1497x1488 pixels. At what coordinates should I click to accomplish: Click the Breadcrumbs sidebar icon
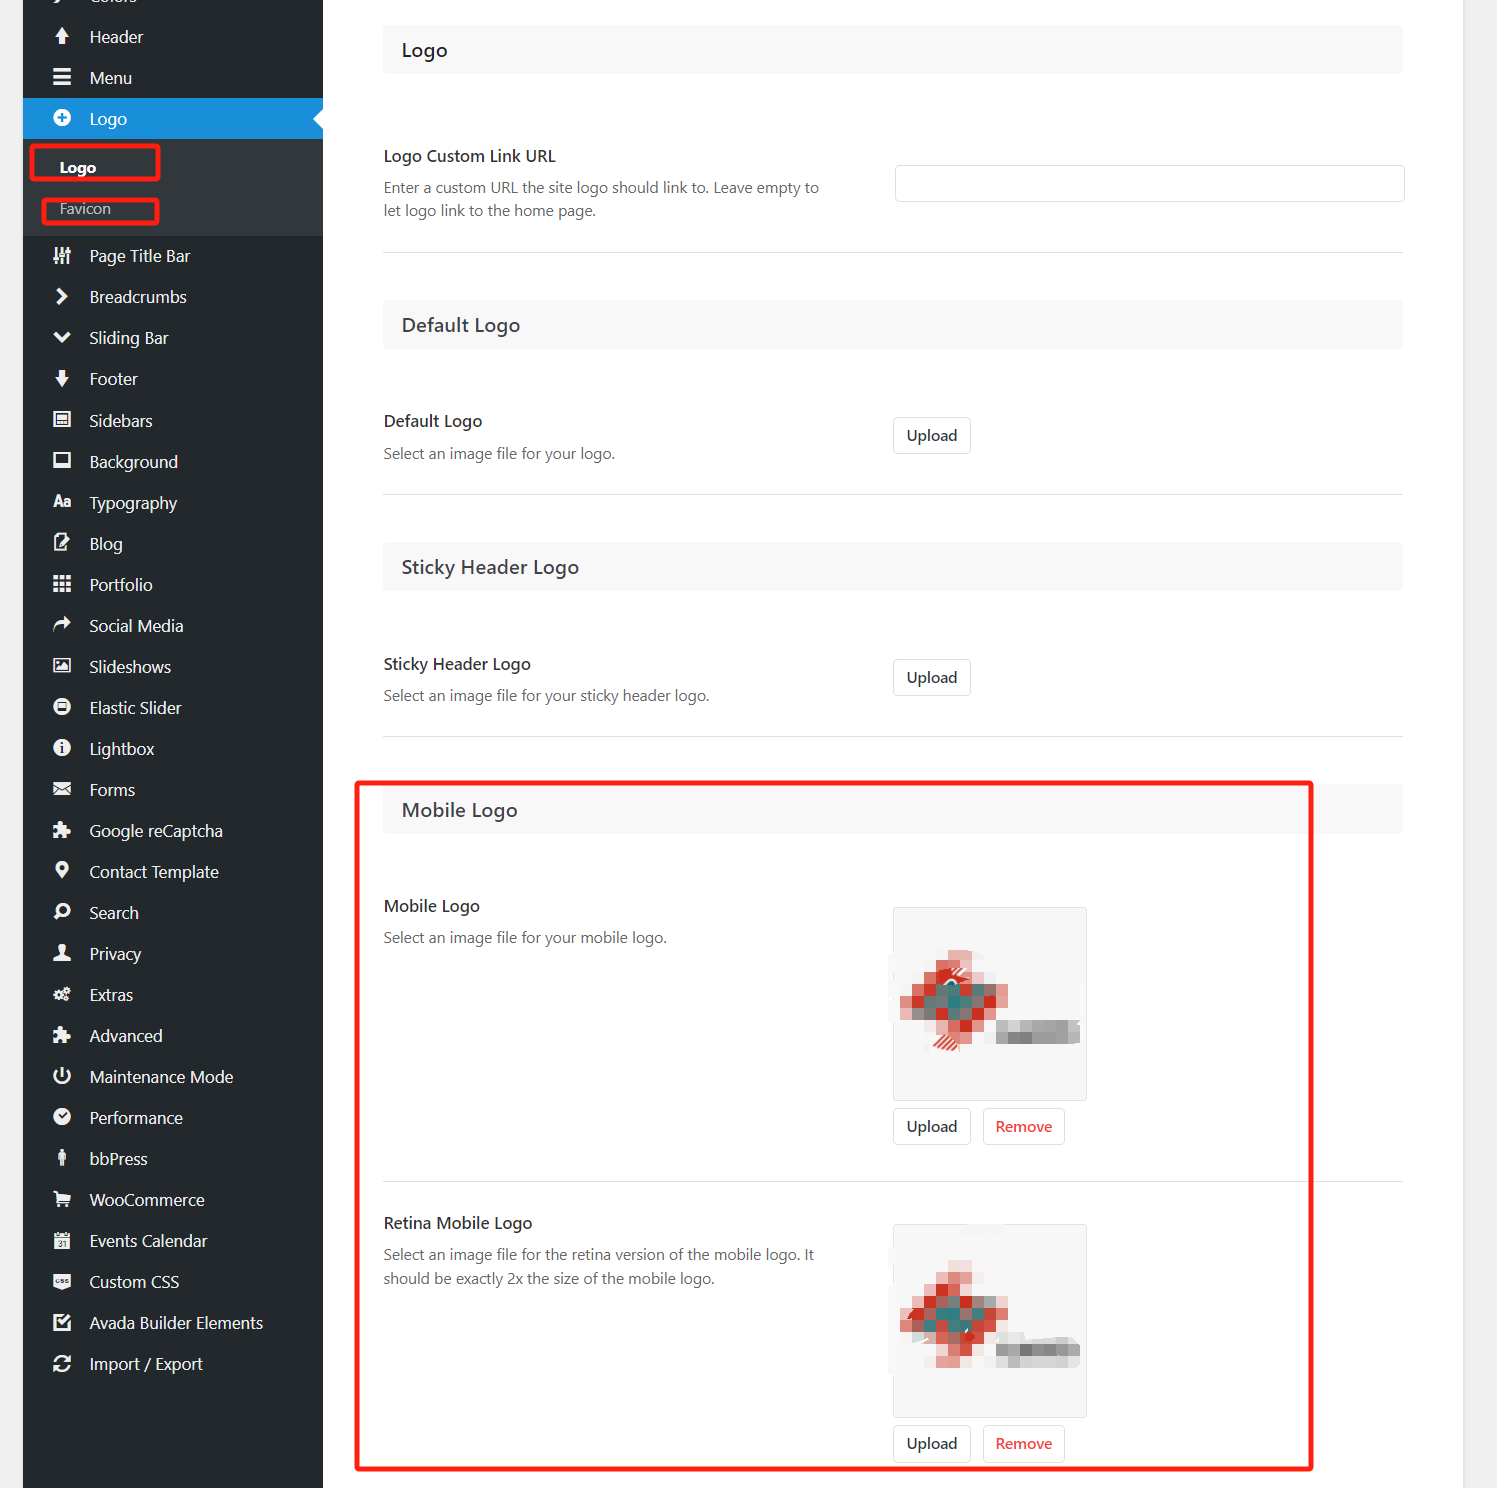click(62, 296)
